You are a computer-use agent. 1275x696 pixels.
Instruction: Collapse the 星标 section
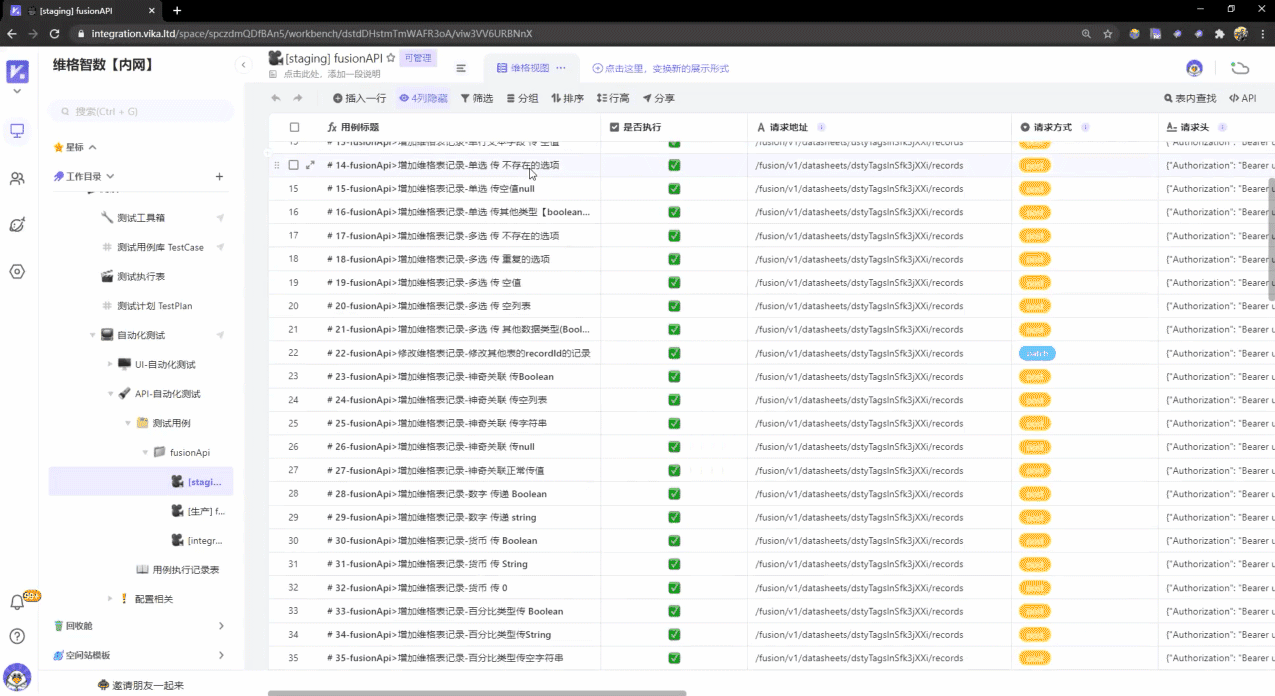click(x=92, y=147)
